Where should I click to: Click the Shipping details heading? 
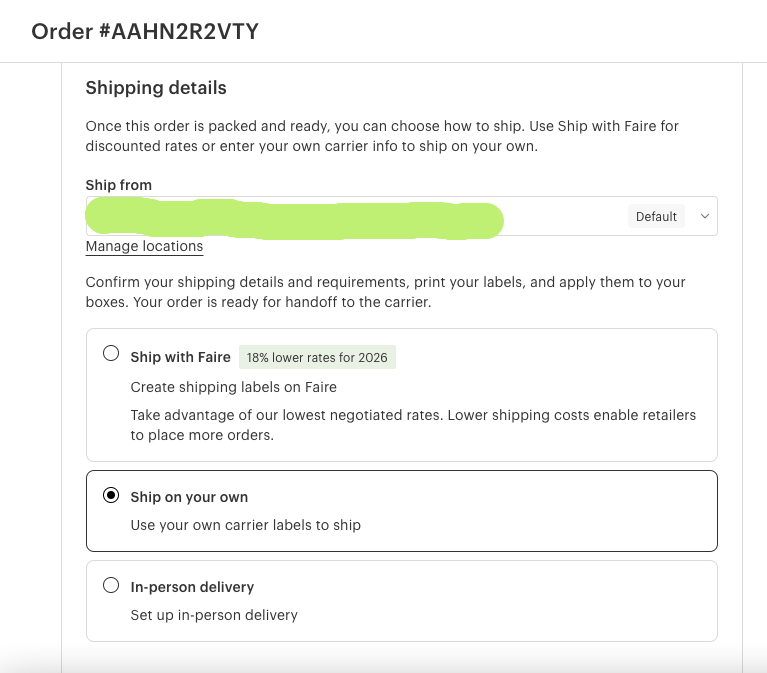click(156, 88)
